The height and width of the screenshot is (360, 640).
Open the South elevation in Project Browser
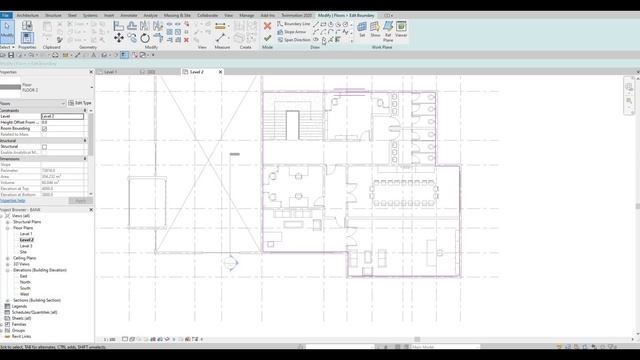pos(25,288)
